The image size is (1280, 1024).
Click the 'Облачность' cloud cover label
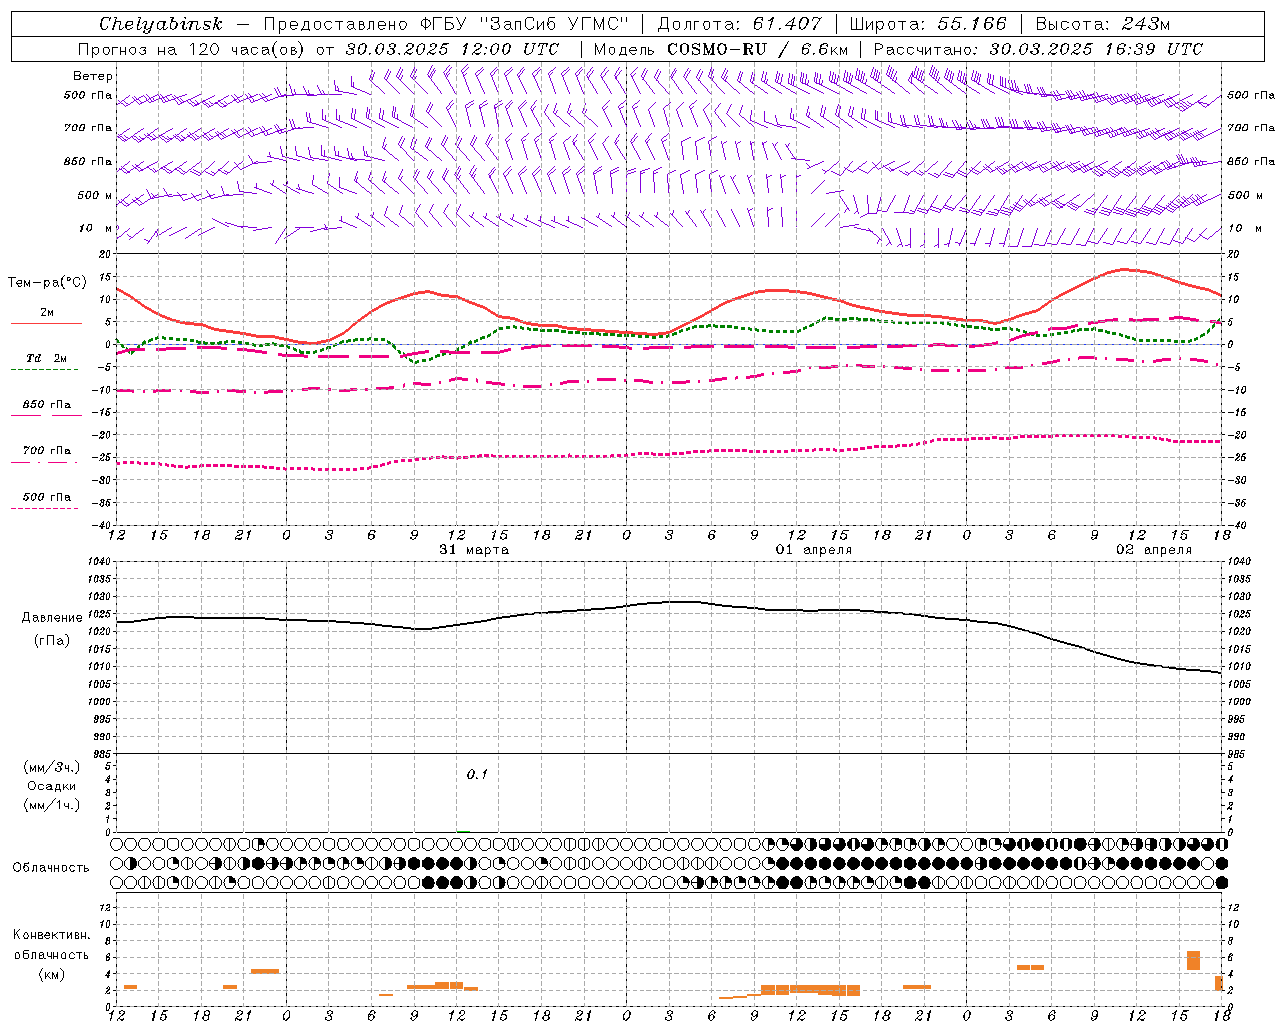tap(51, 867)
